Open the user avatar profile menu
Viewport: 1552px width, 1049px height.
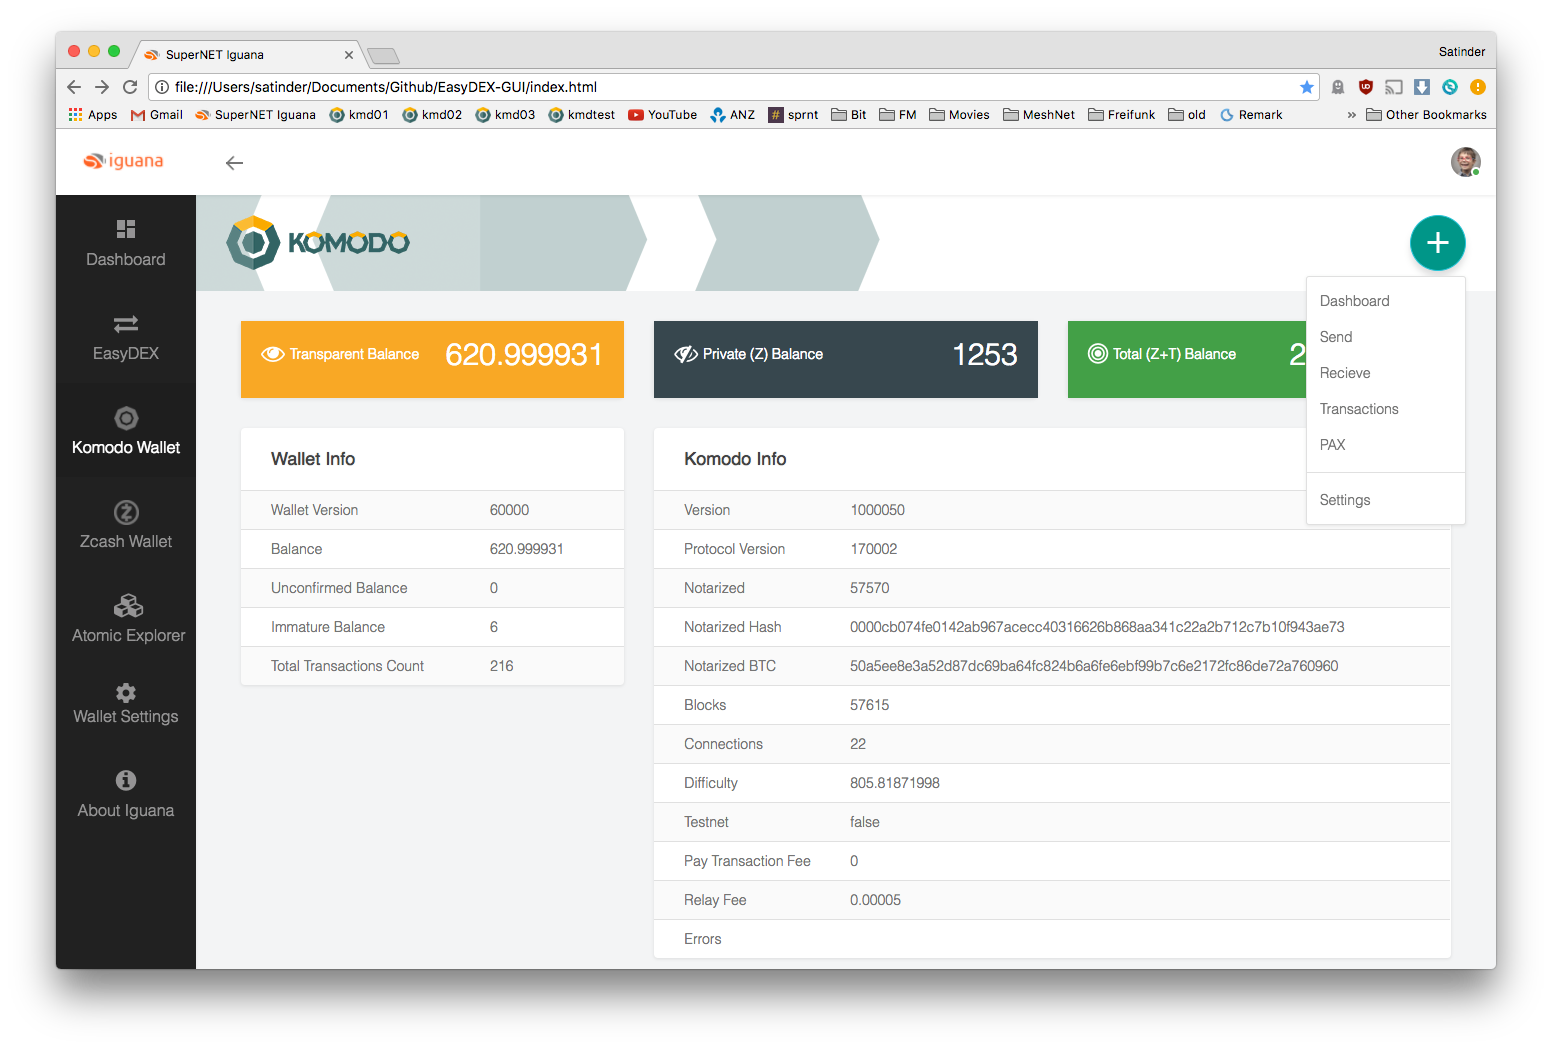(x=1466, y=161)
